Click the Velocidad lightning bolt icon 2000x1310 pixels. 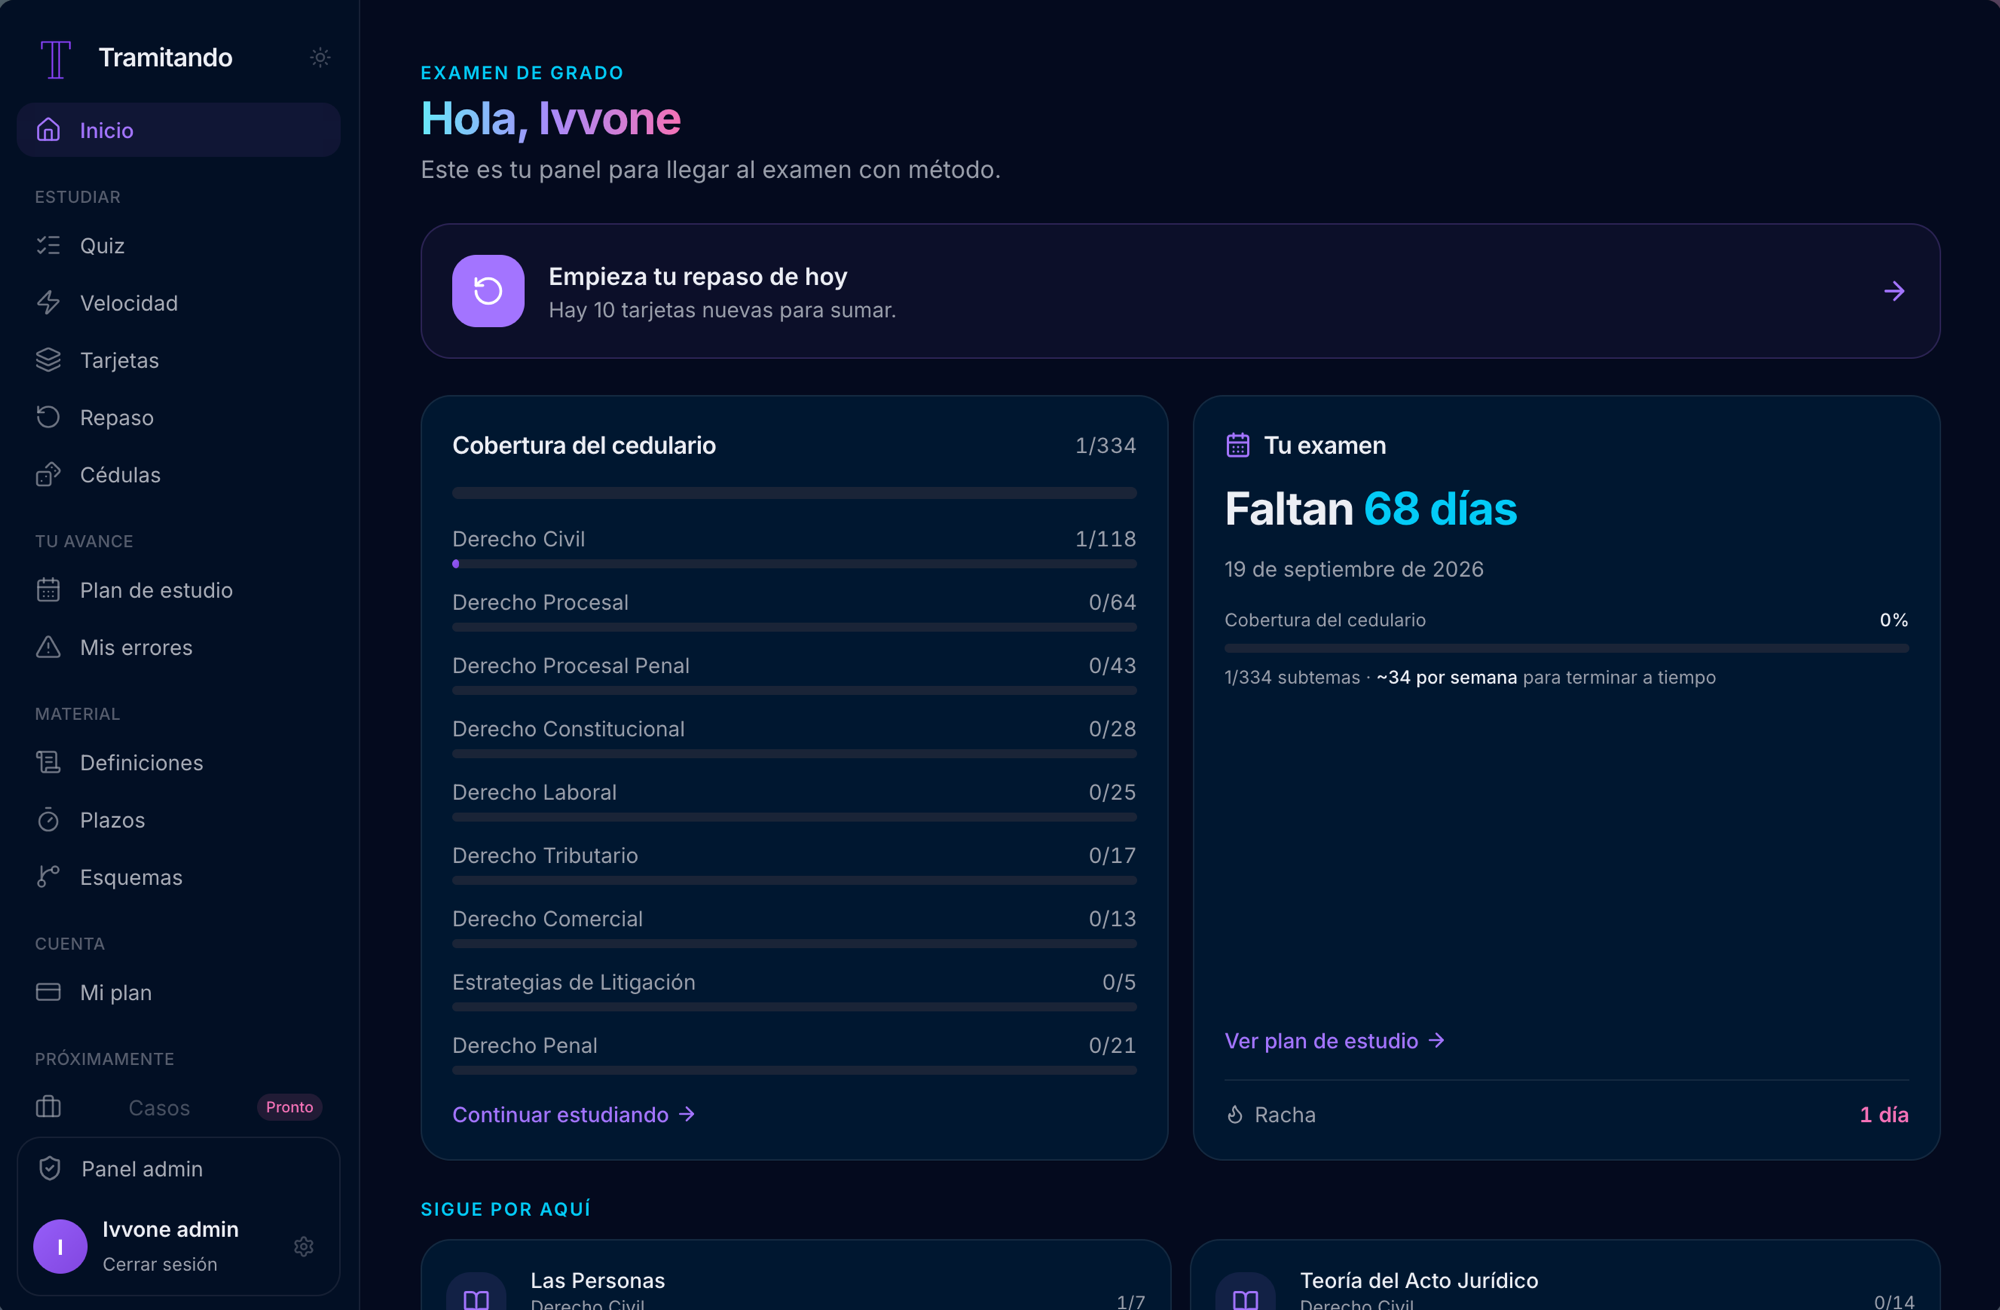pyautogui.click(x=48, y=303)
